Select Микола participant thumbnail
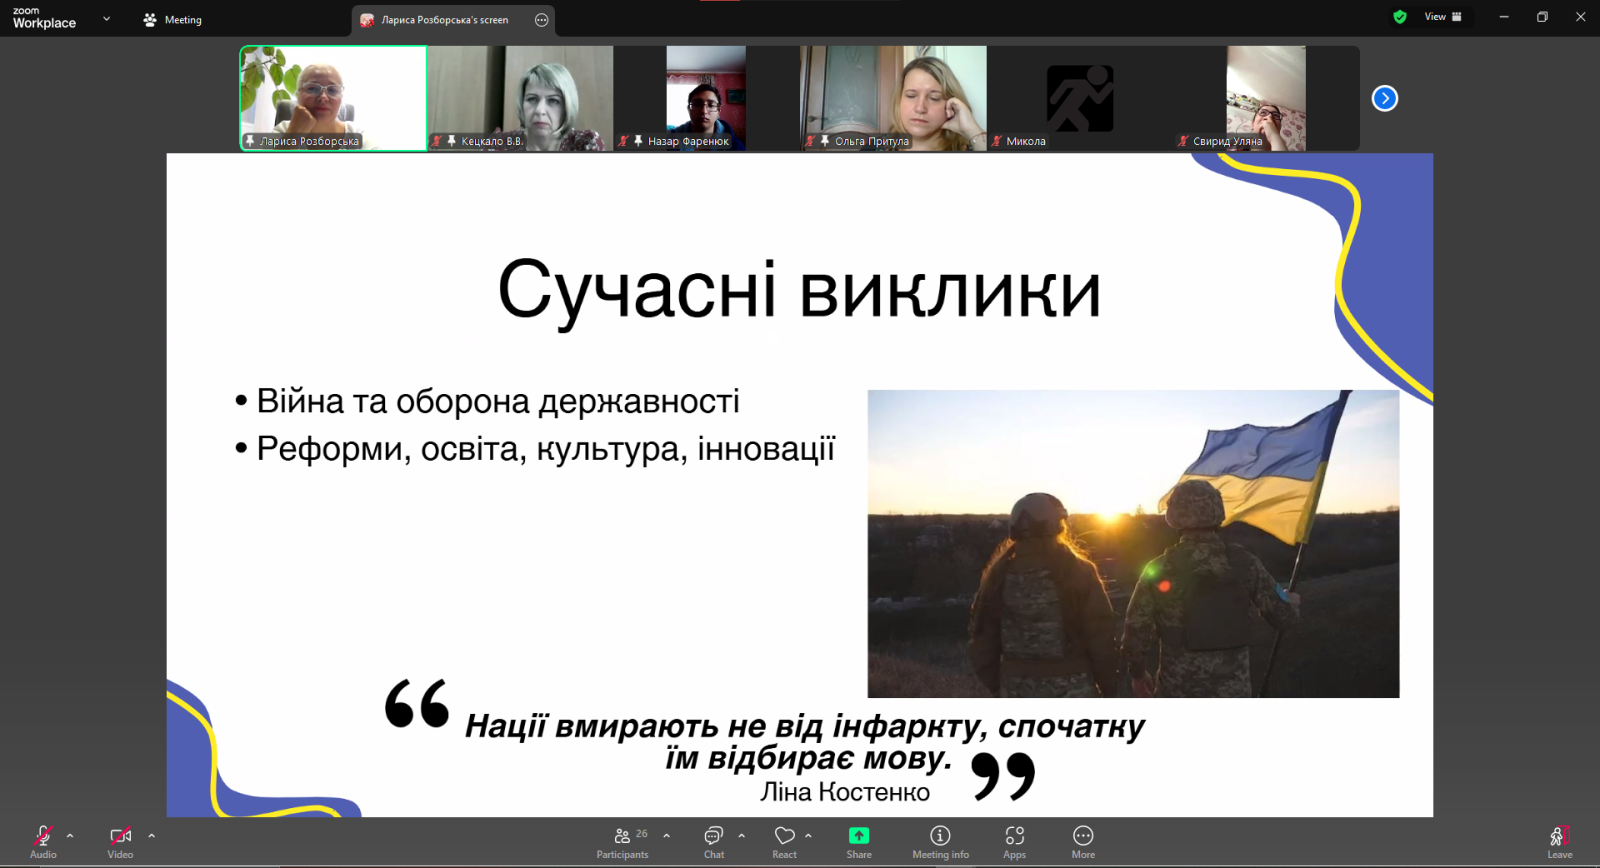The width and height of the screenshot is (1600, 868). (x=1080, y=98)
